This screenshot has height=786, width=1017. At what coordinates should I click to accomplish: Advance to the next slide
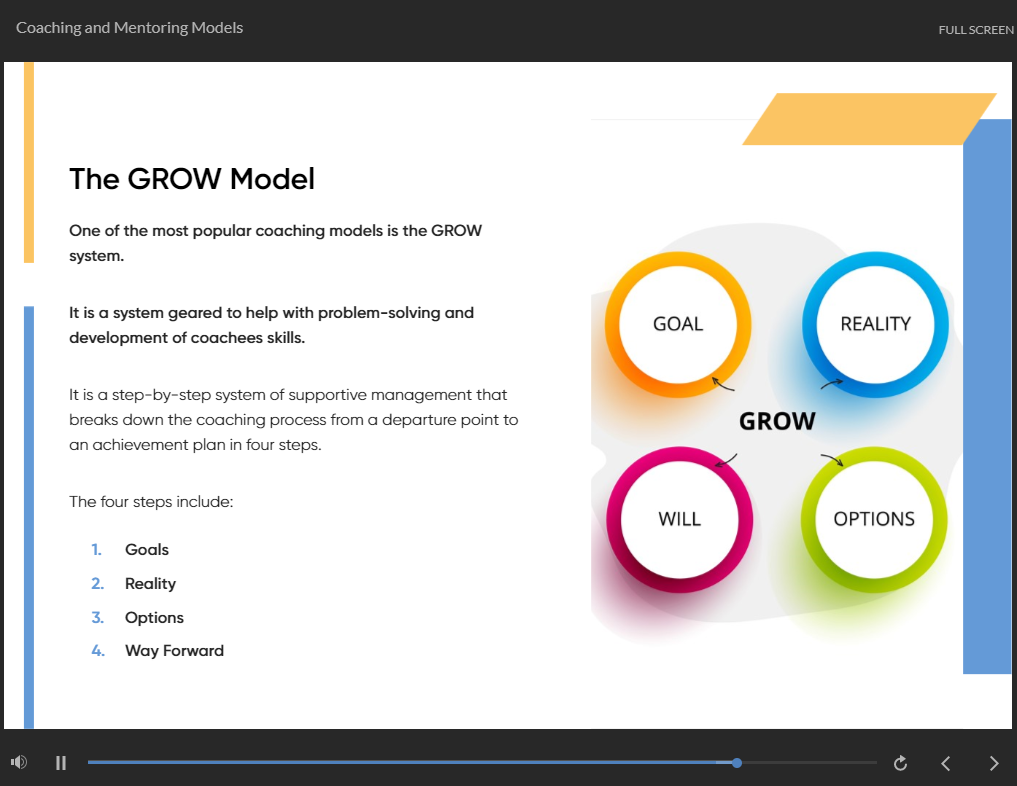tap(993, 763)
